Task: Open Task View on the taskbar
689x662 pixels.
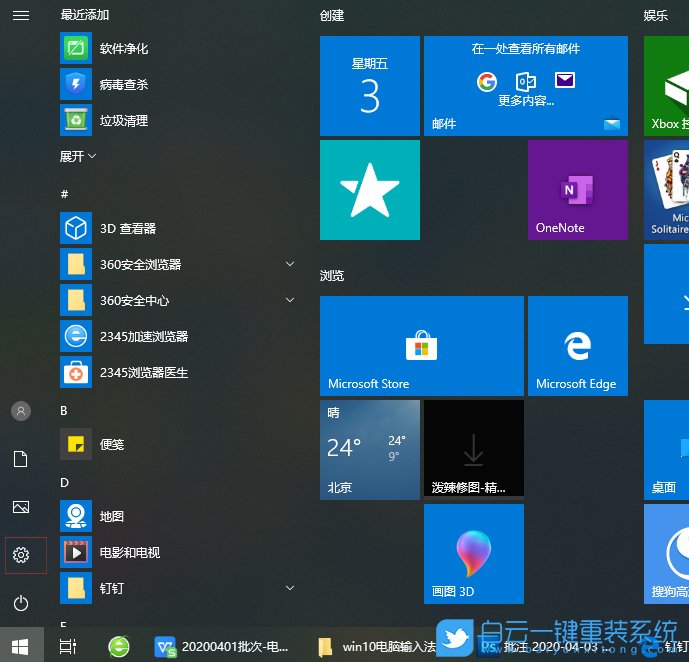Action: point(67,646)
